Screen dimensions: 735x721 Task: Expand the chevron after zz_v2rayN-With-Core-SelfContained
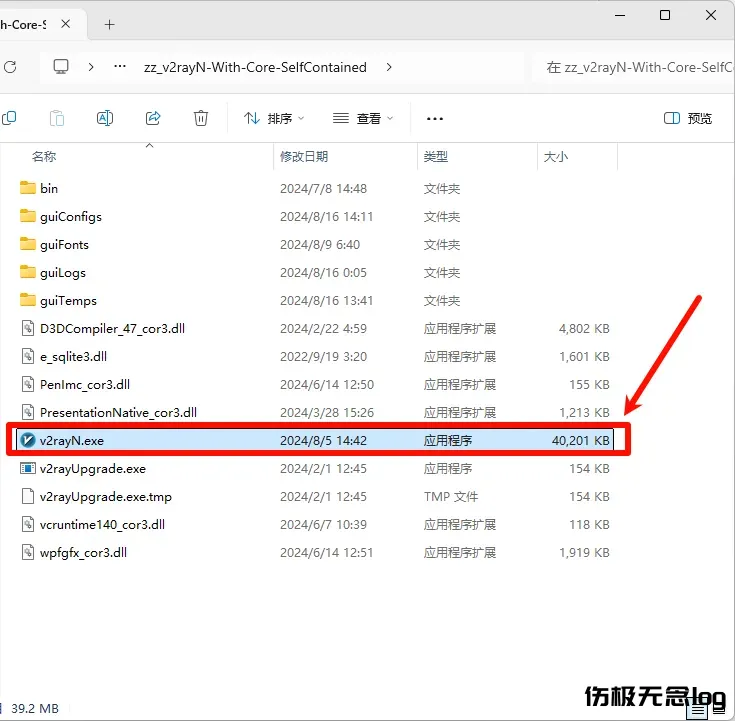[x=389, y=67]
